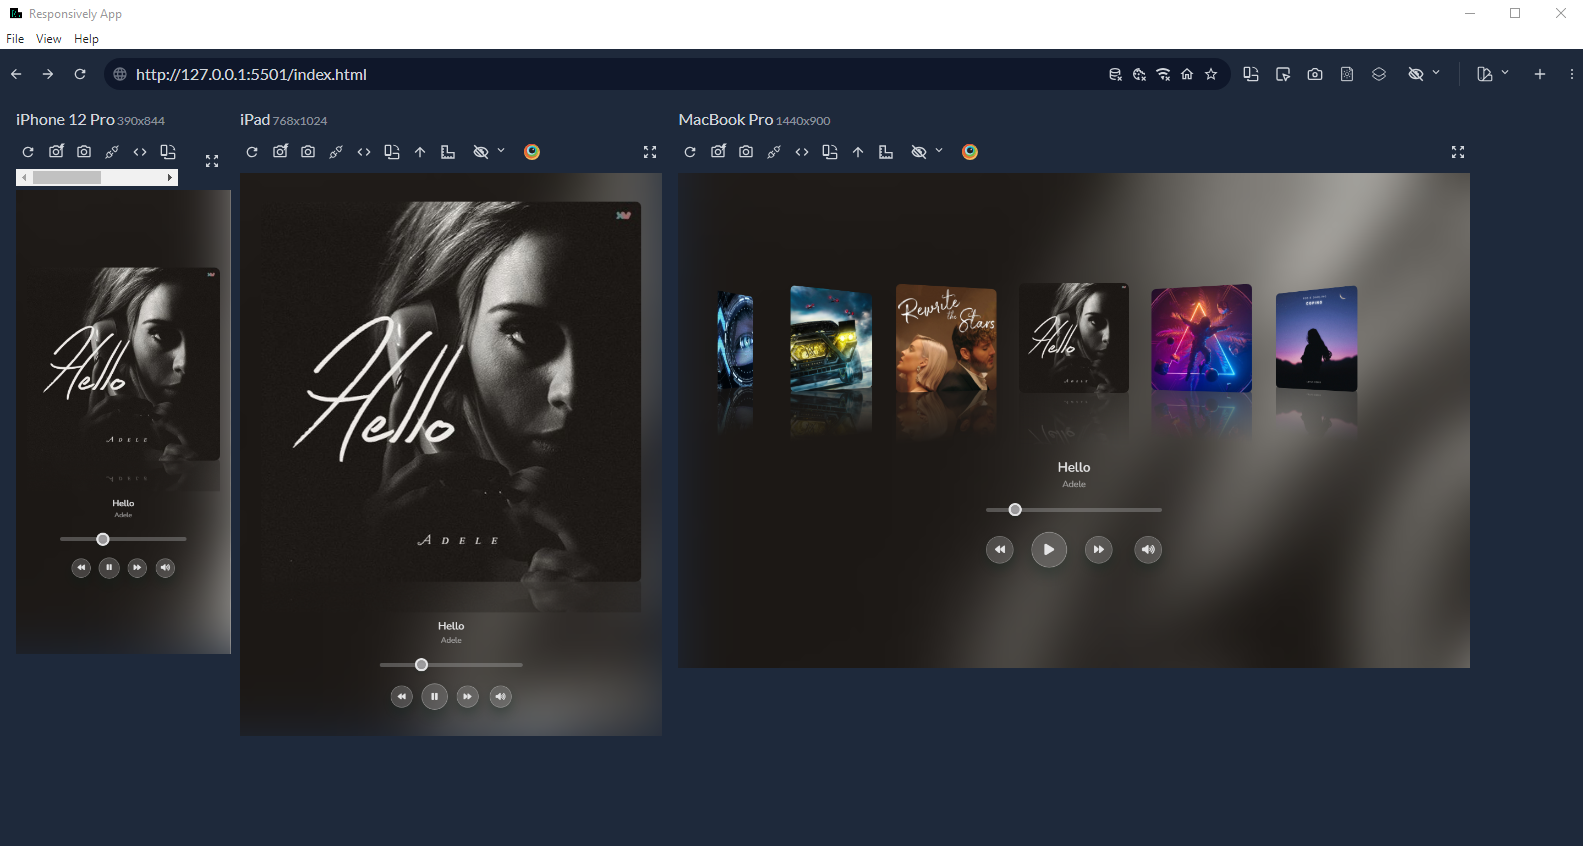Open iPad vision simulation dropdown arrow
Viewport: 1583px width, 846px height.
click(501, 151)
